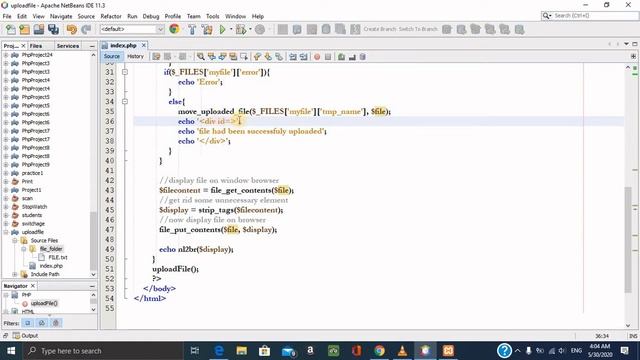Screen dimensions: 640x360
Task: Toggle first Navigator filter button
Action: pos(28,323)
